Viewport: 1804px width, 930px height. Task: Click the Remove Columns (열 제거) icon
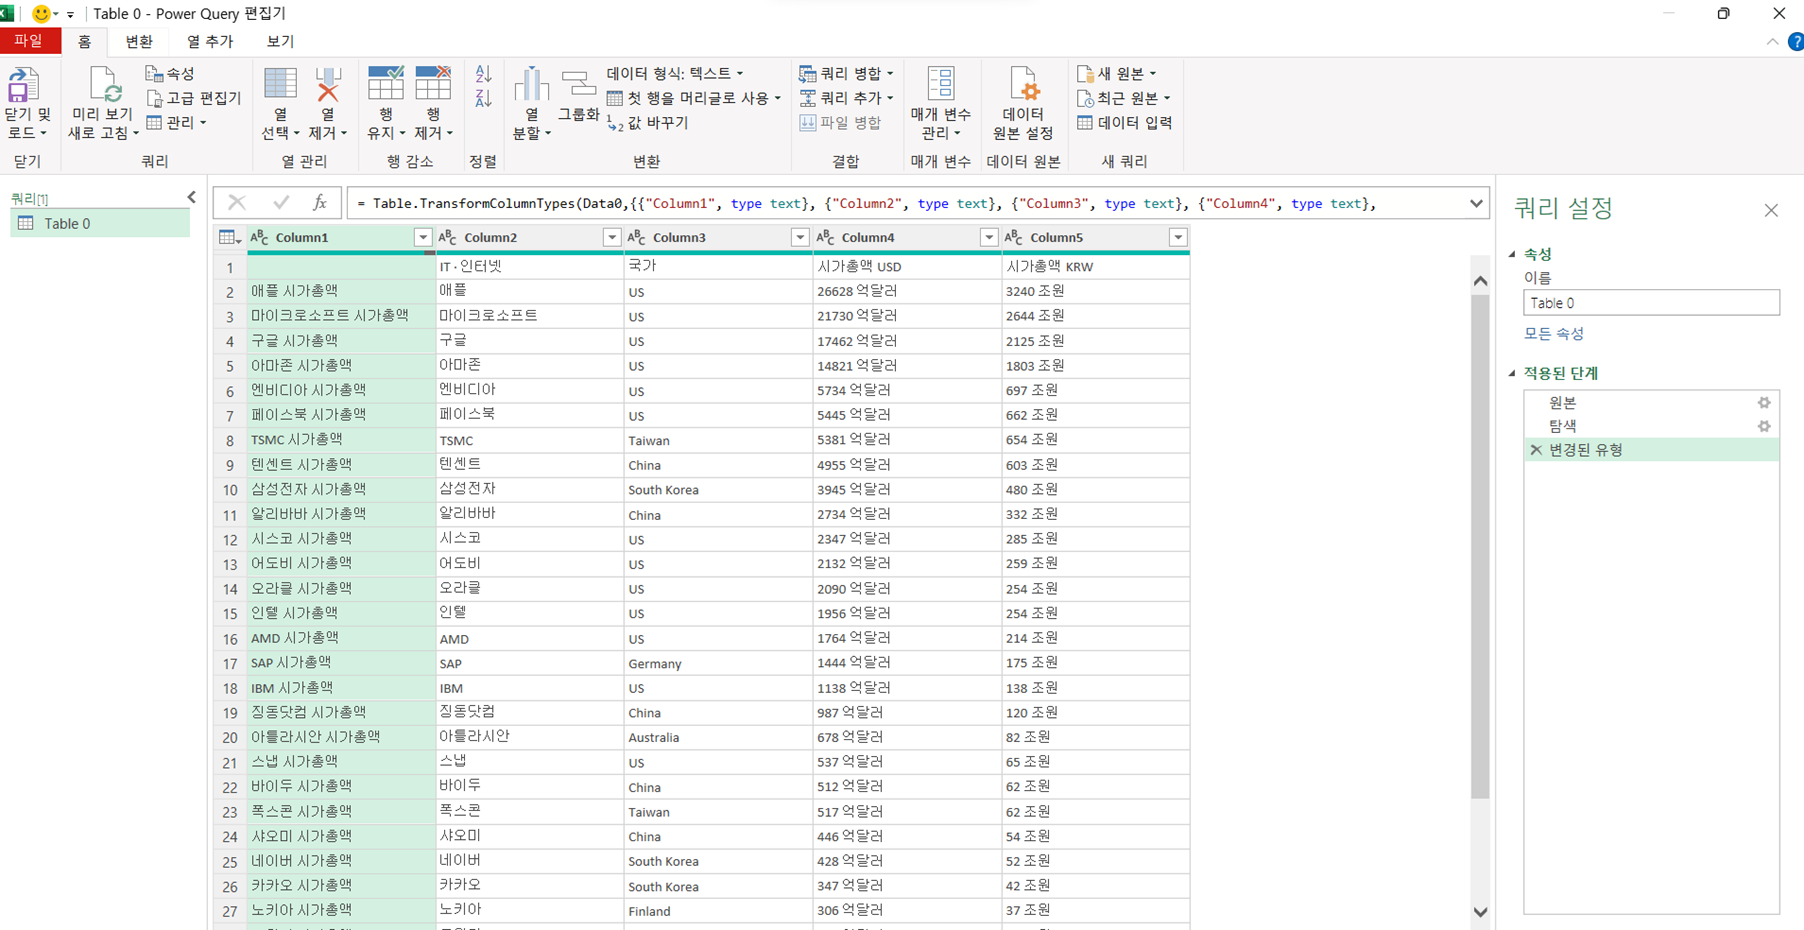[327, 84]
